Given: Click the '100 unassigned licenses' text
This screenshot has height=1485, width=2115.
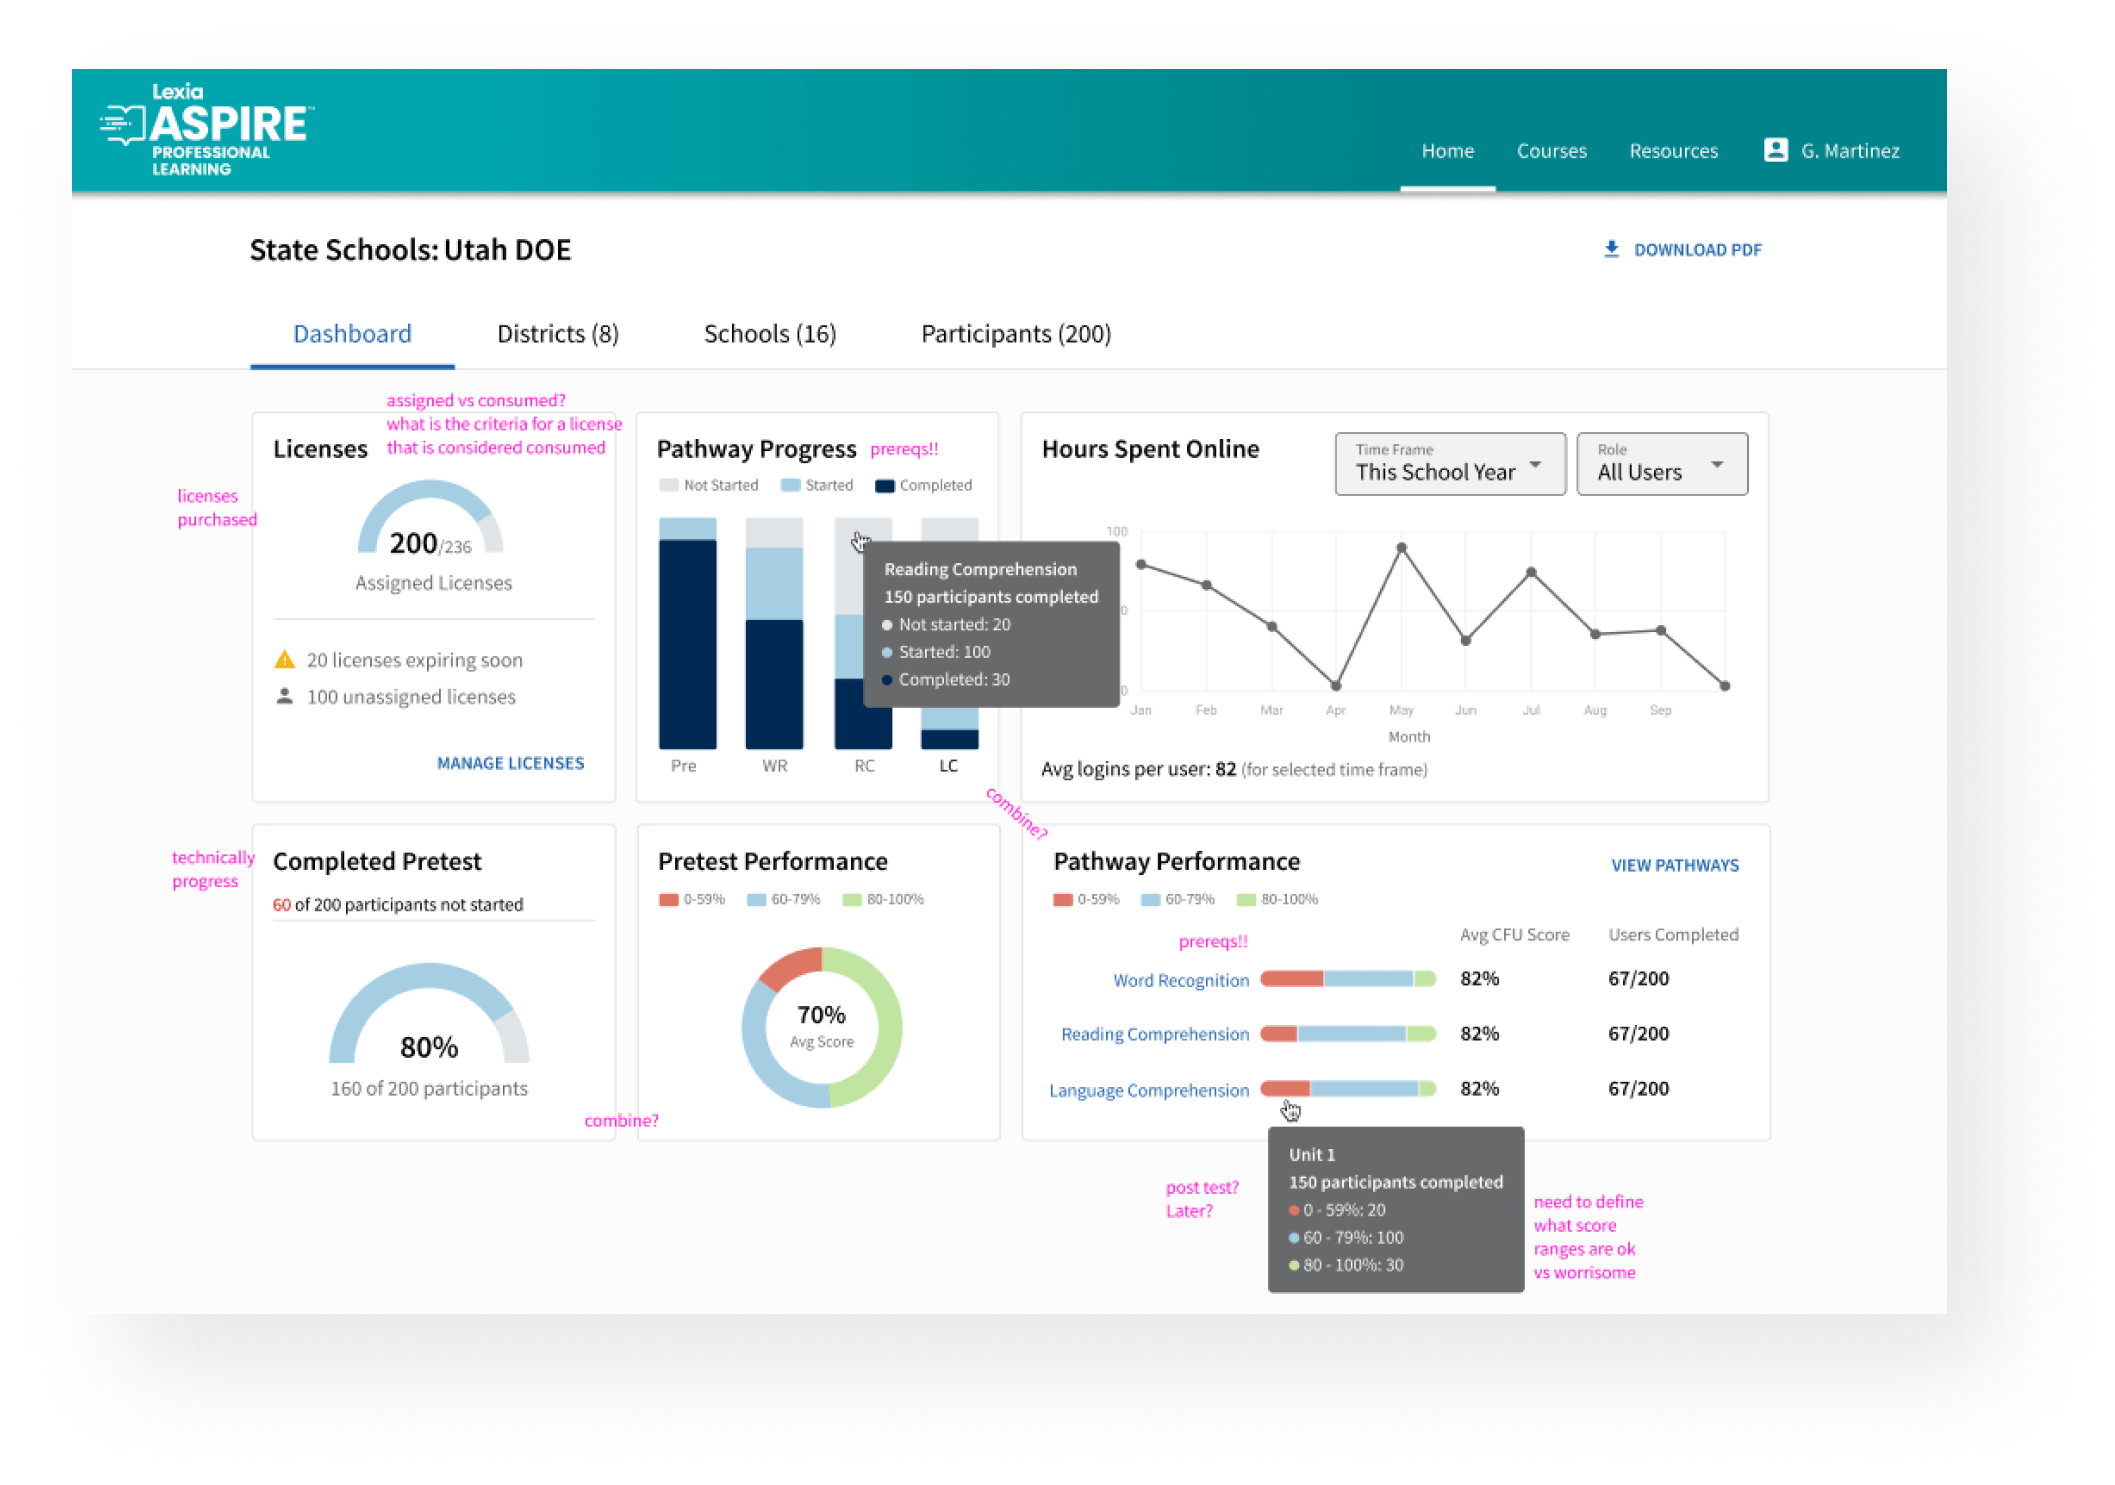Looking at the screenshot, I should click(411, 697).
